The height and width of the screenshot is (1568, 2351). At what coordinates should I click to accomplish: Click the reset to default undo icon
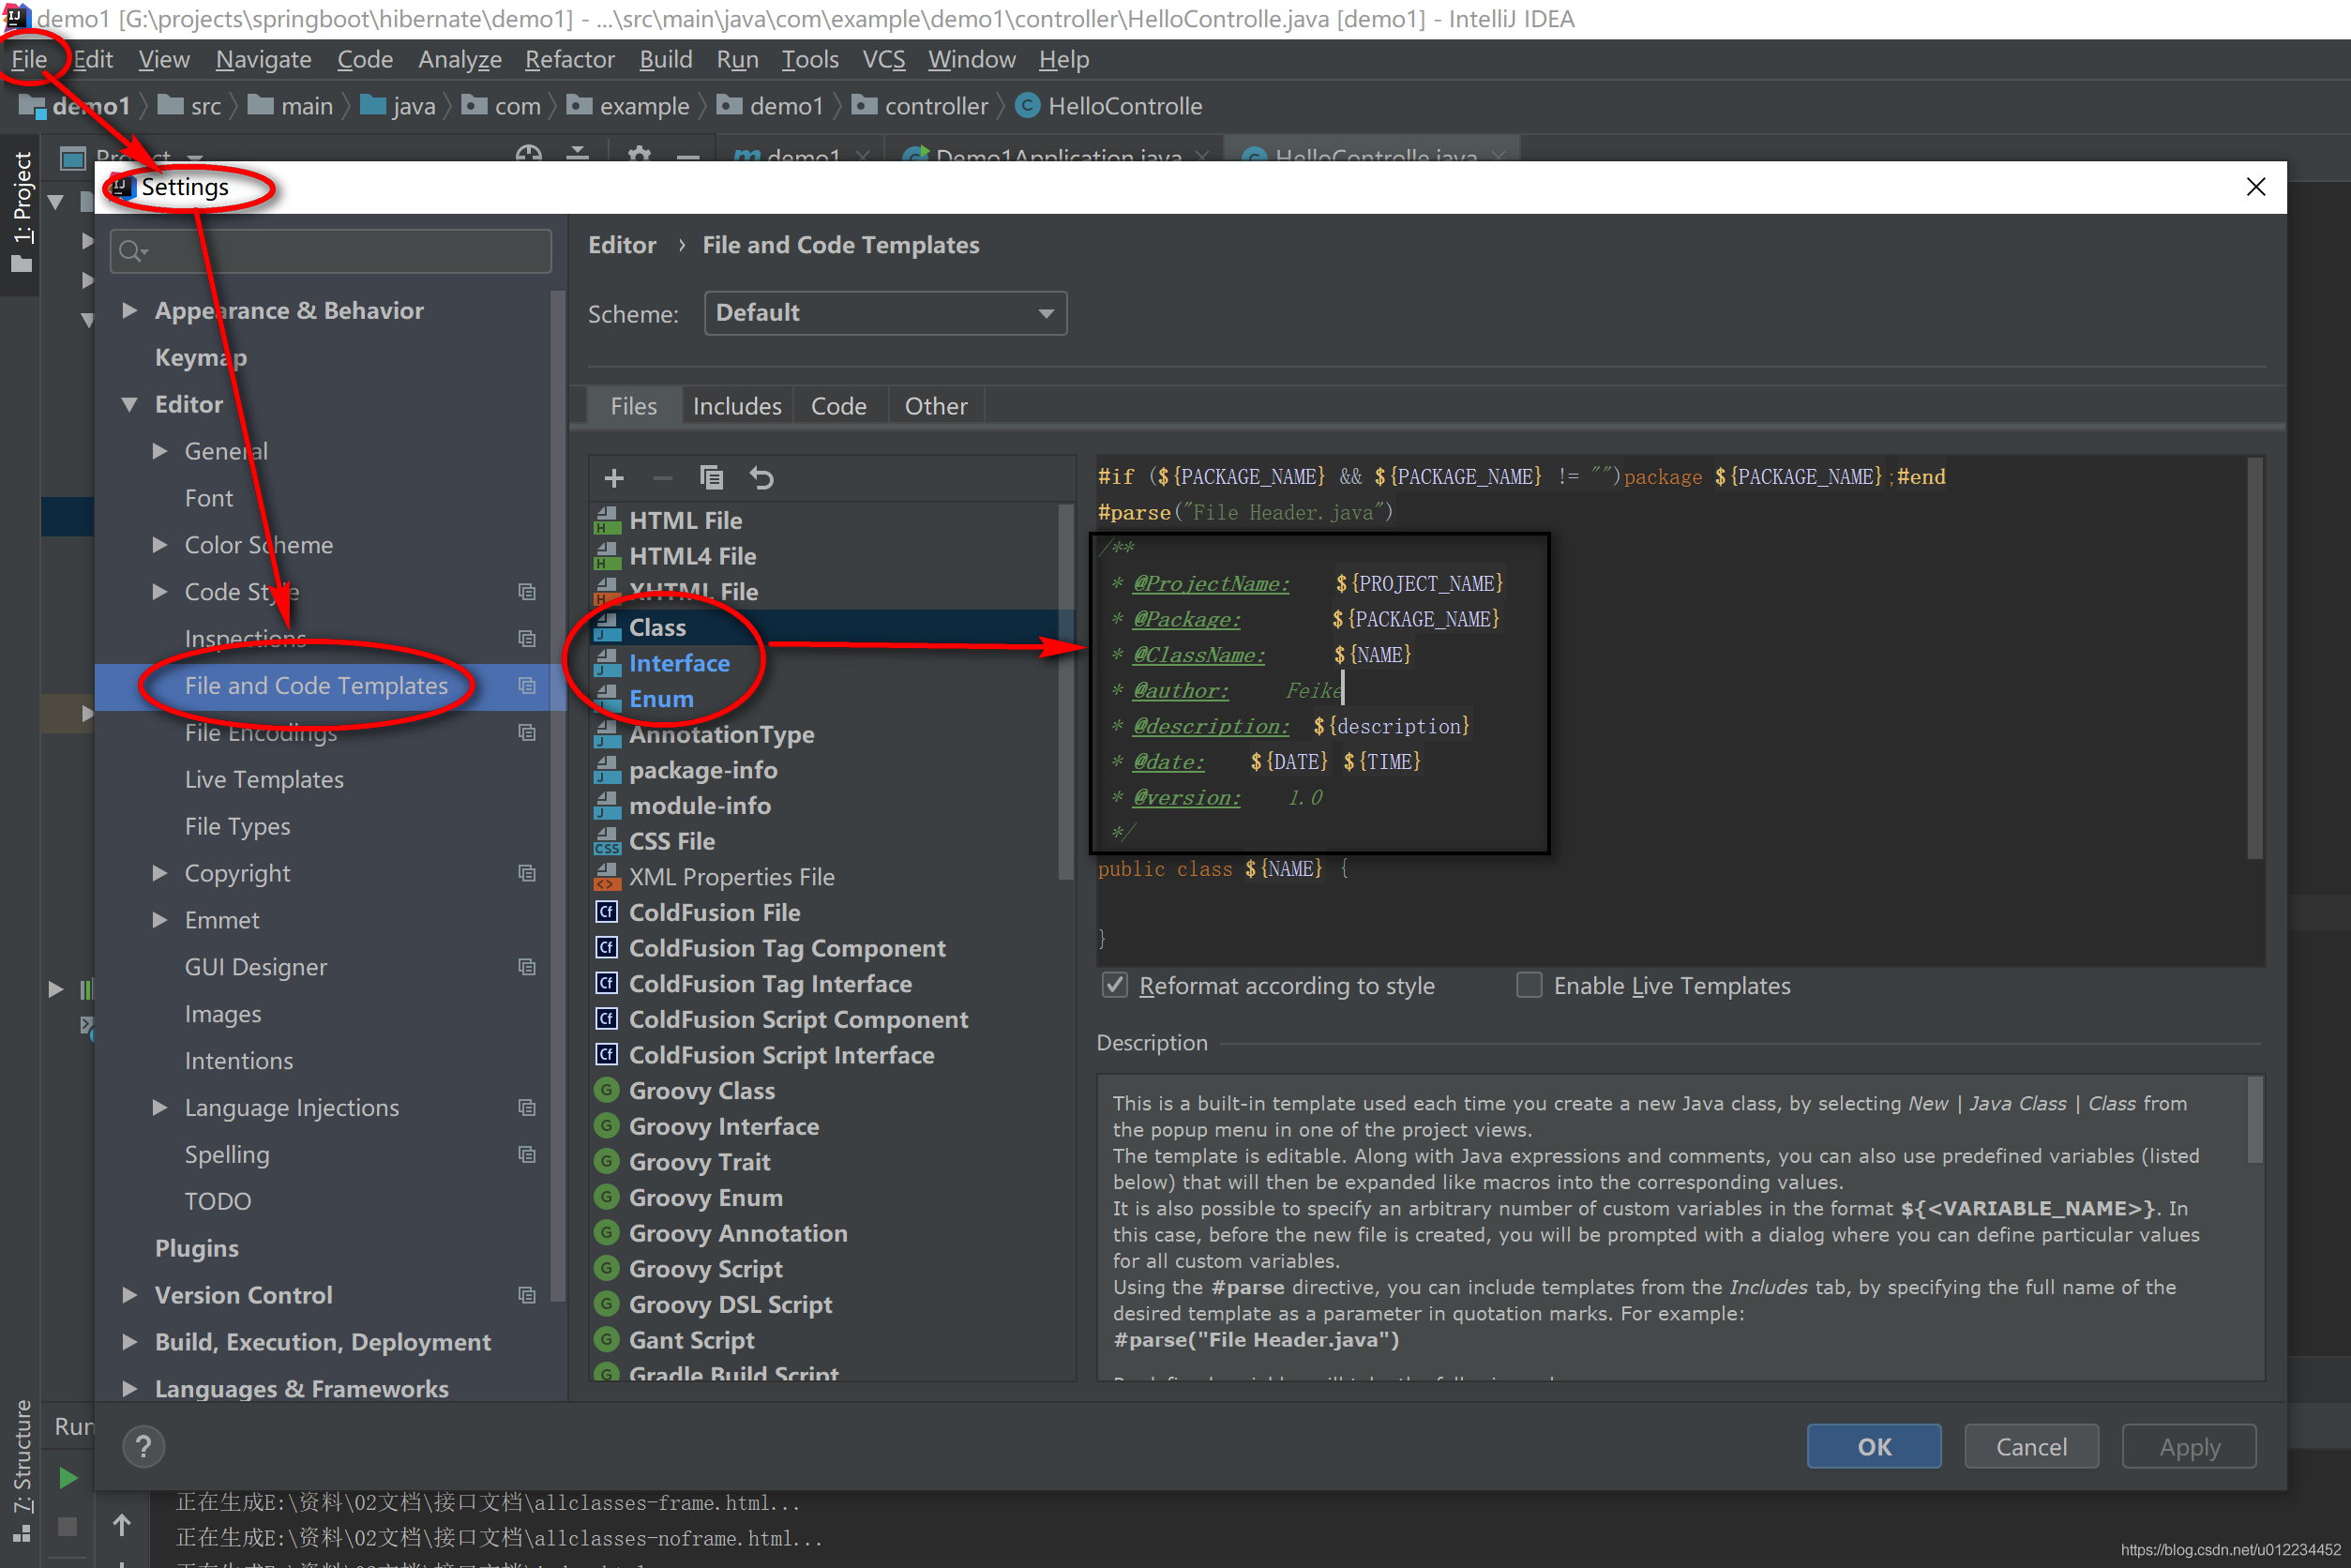761,478
